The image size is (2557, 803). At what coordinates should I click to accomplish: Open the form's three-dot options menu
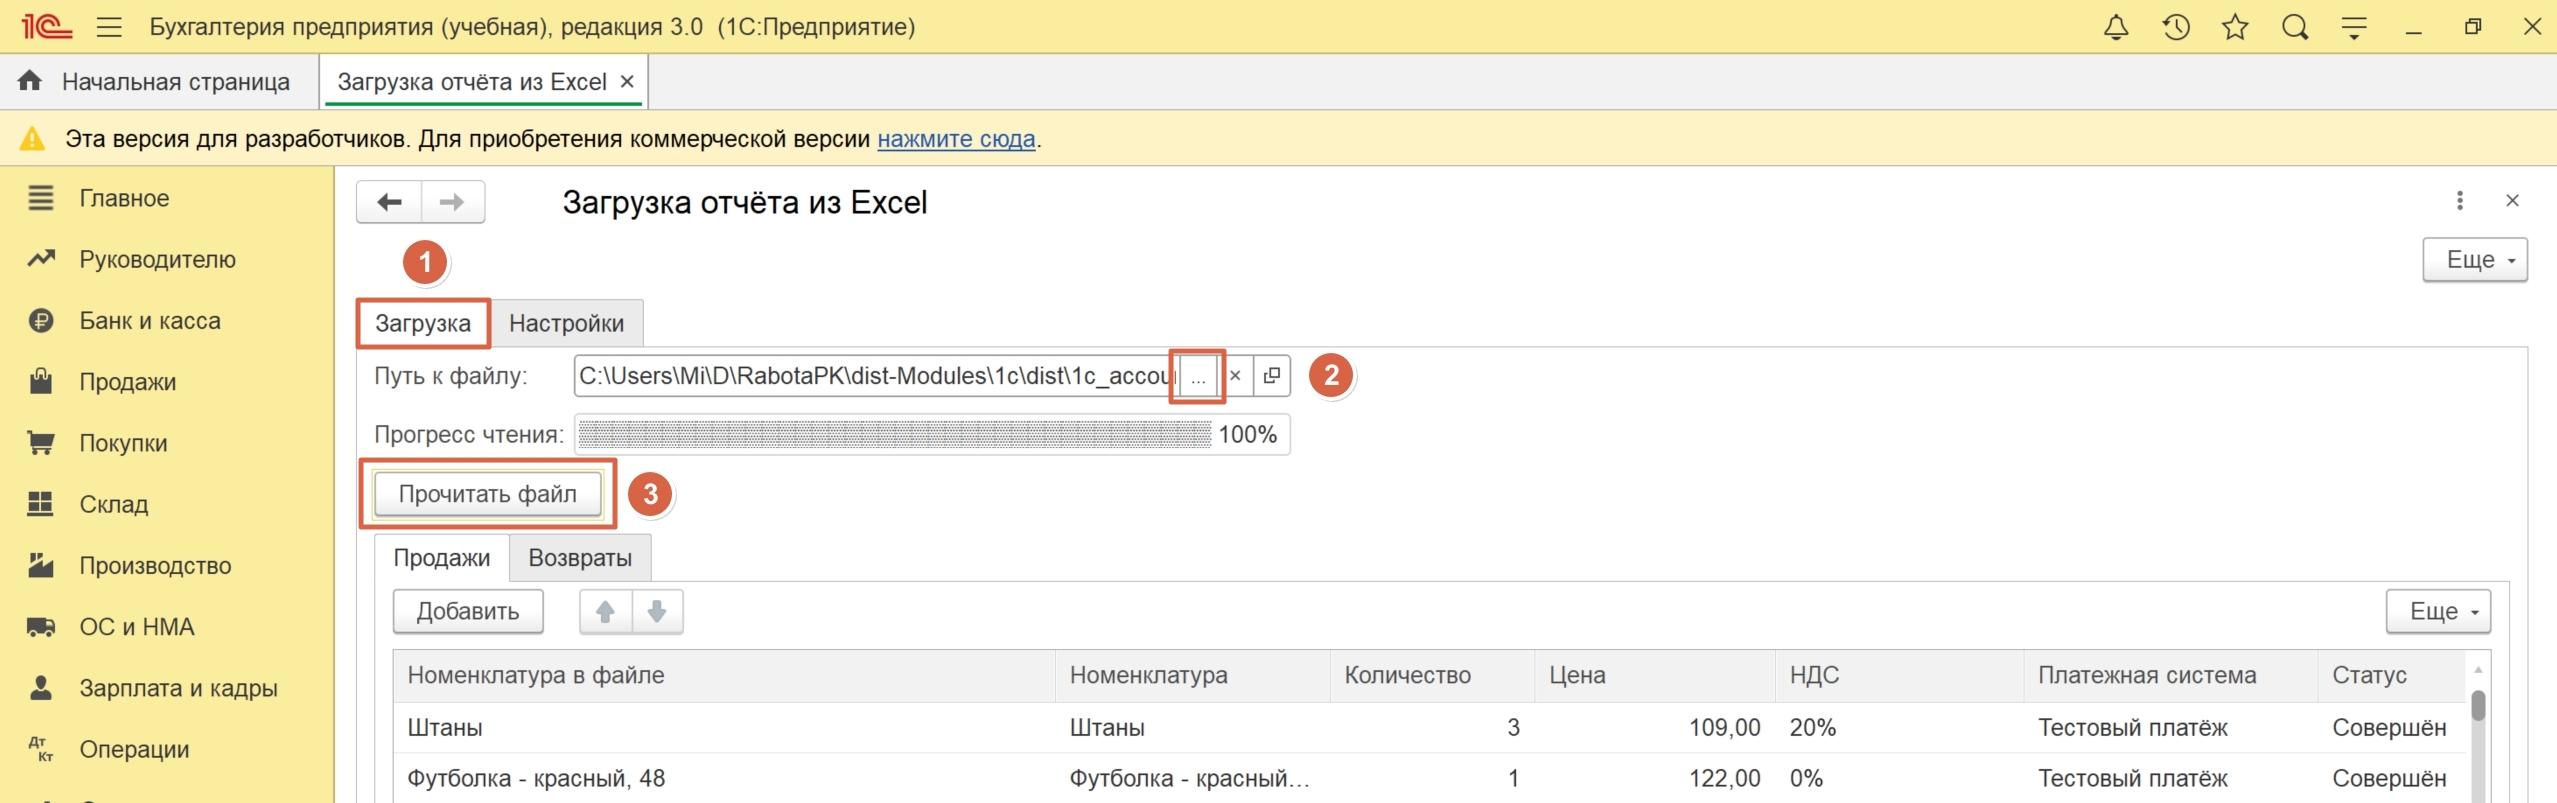[x=2459, y=201]
